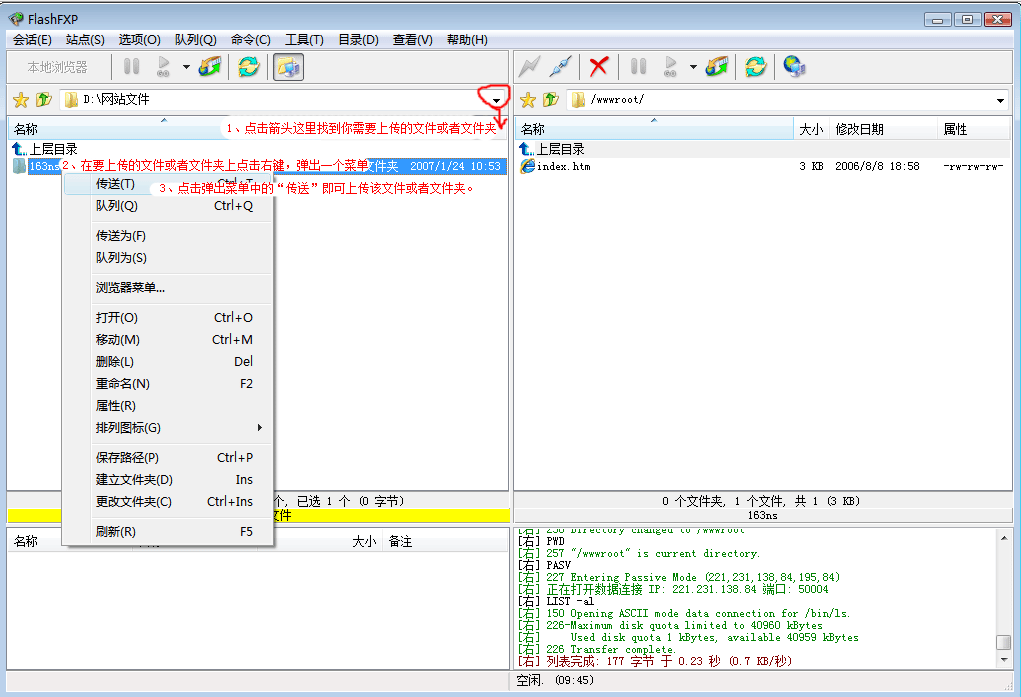Click the 本地浏览器 button

tap(57, 67)
